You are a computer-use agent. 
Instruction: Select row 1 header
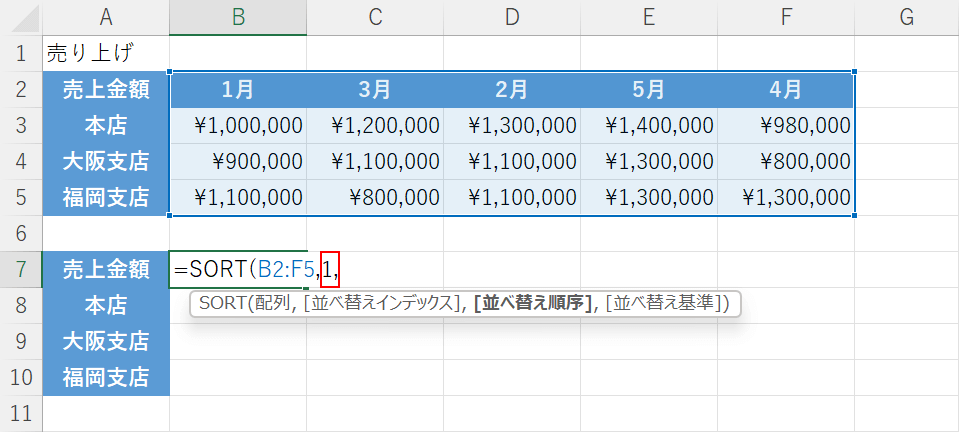pyautogui.click(x=21, y=54)
